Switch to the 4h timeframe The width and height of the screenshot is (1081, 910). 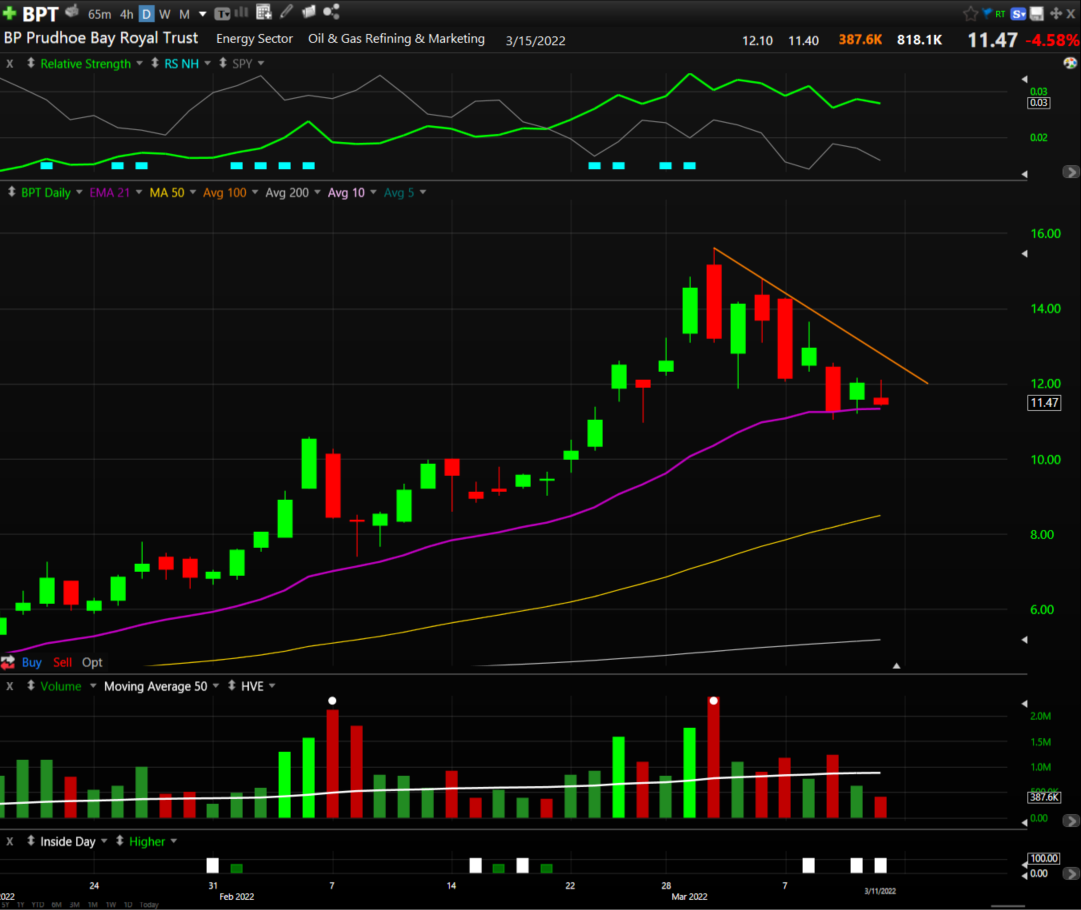point(127,14)
